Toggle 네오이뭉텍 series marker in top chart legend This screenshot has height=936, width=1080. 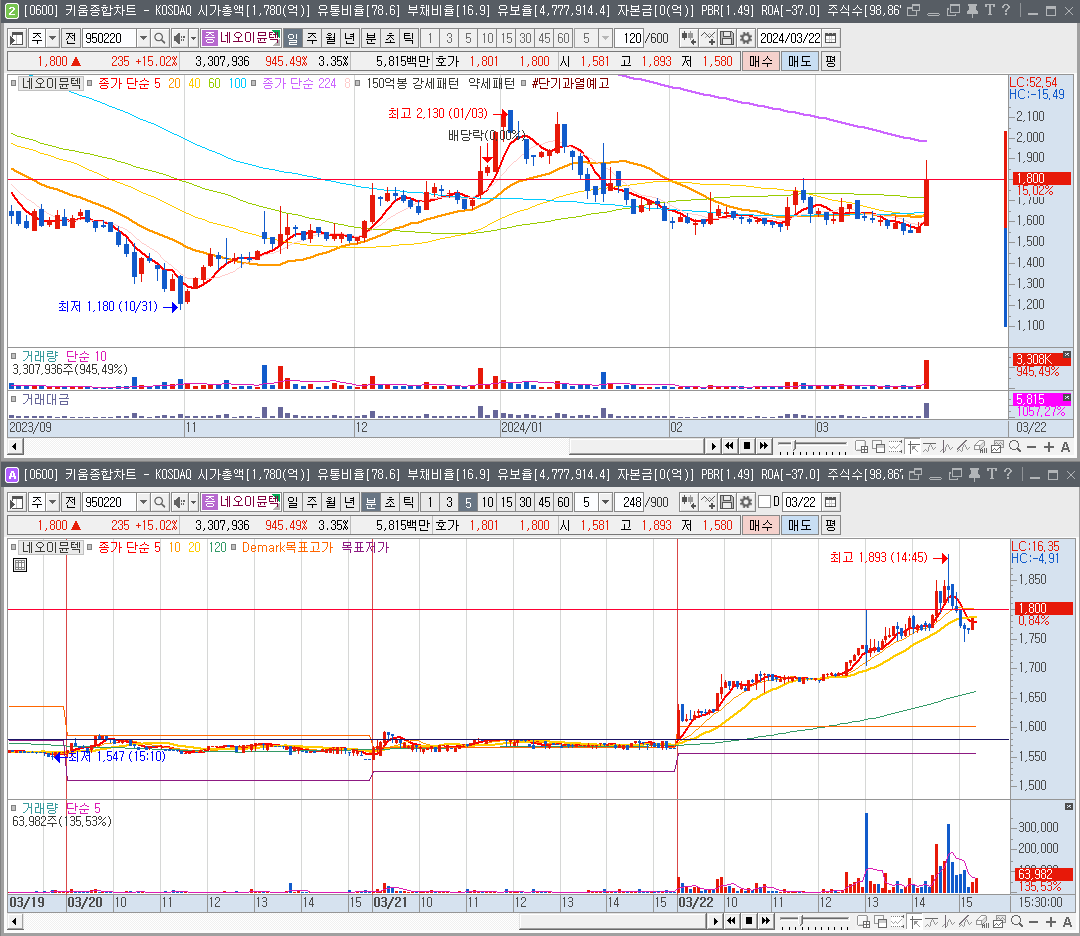point(13,83)
